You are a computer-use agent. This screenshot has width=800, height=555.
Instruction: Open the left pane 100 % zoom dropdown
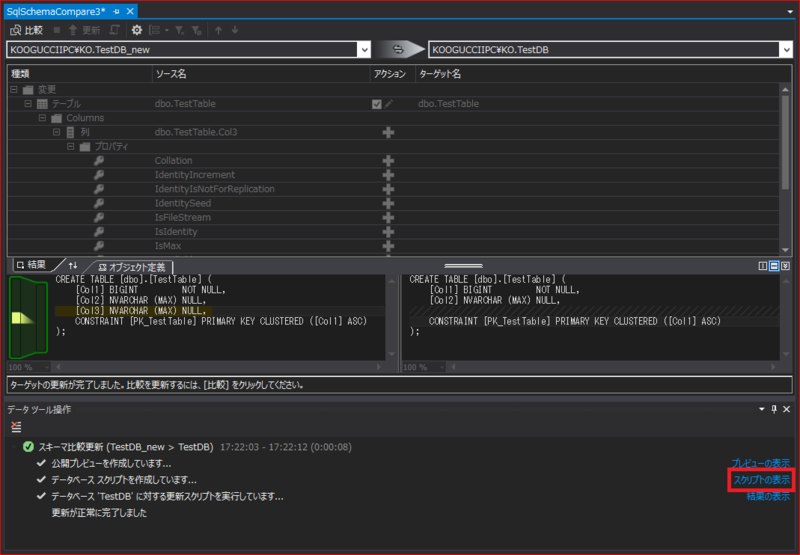click(47, 367)
